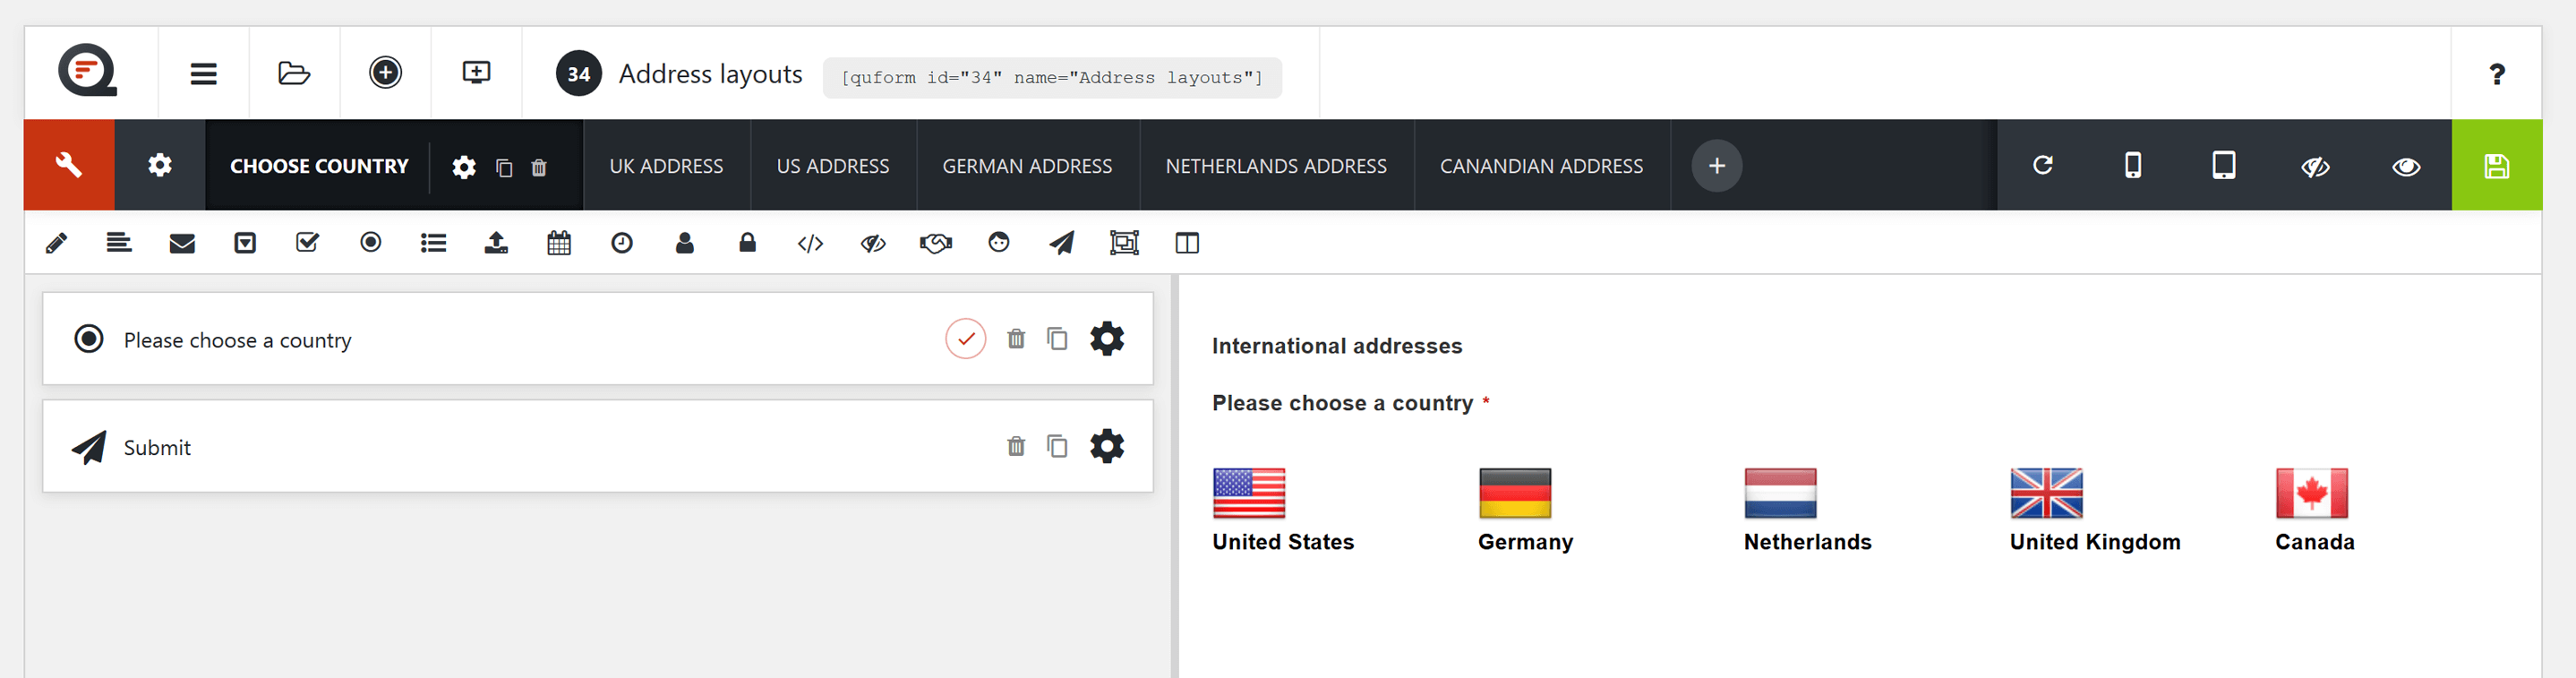Viewport: 2576px width, 678px height.
Task: Open the GERMAN ADDRESS tab
Action: tap(1027, 166)
